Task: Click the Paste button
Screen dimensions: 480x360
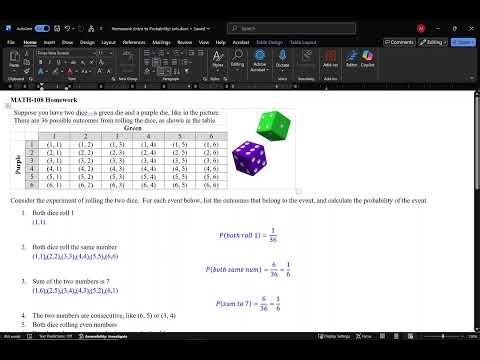Action: point(14,59)
